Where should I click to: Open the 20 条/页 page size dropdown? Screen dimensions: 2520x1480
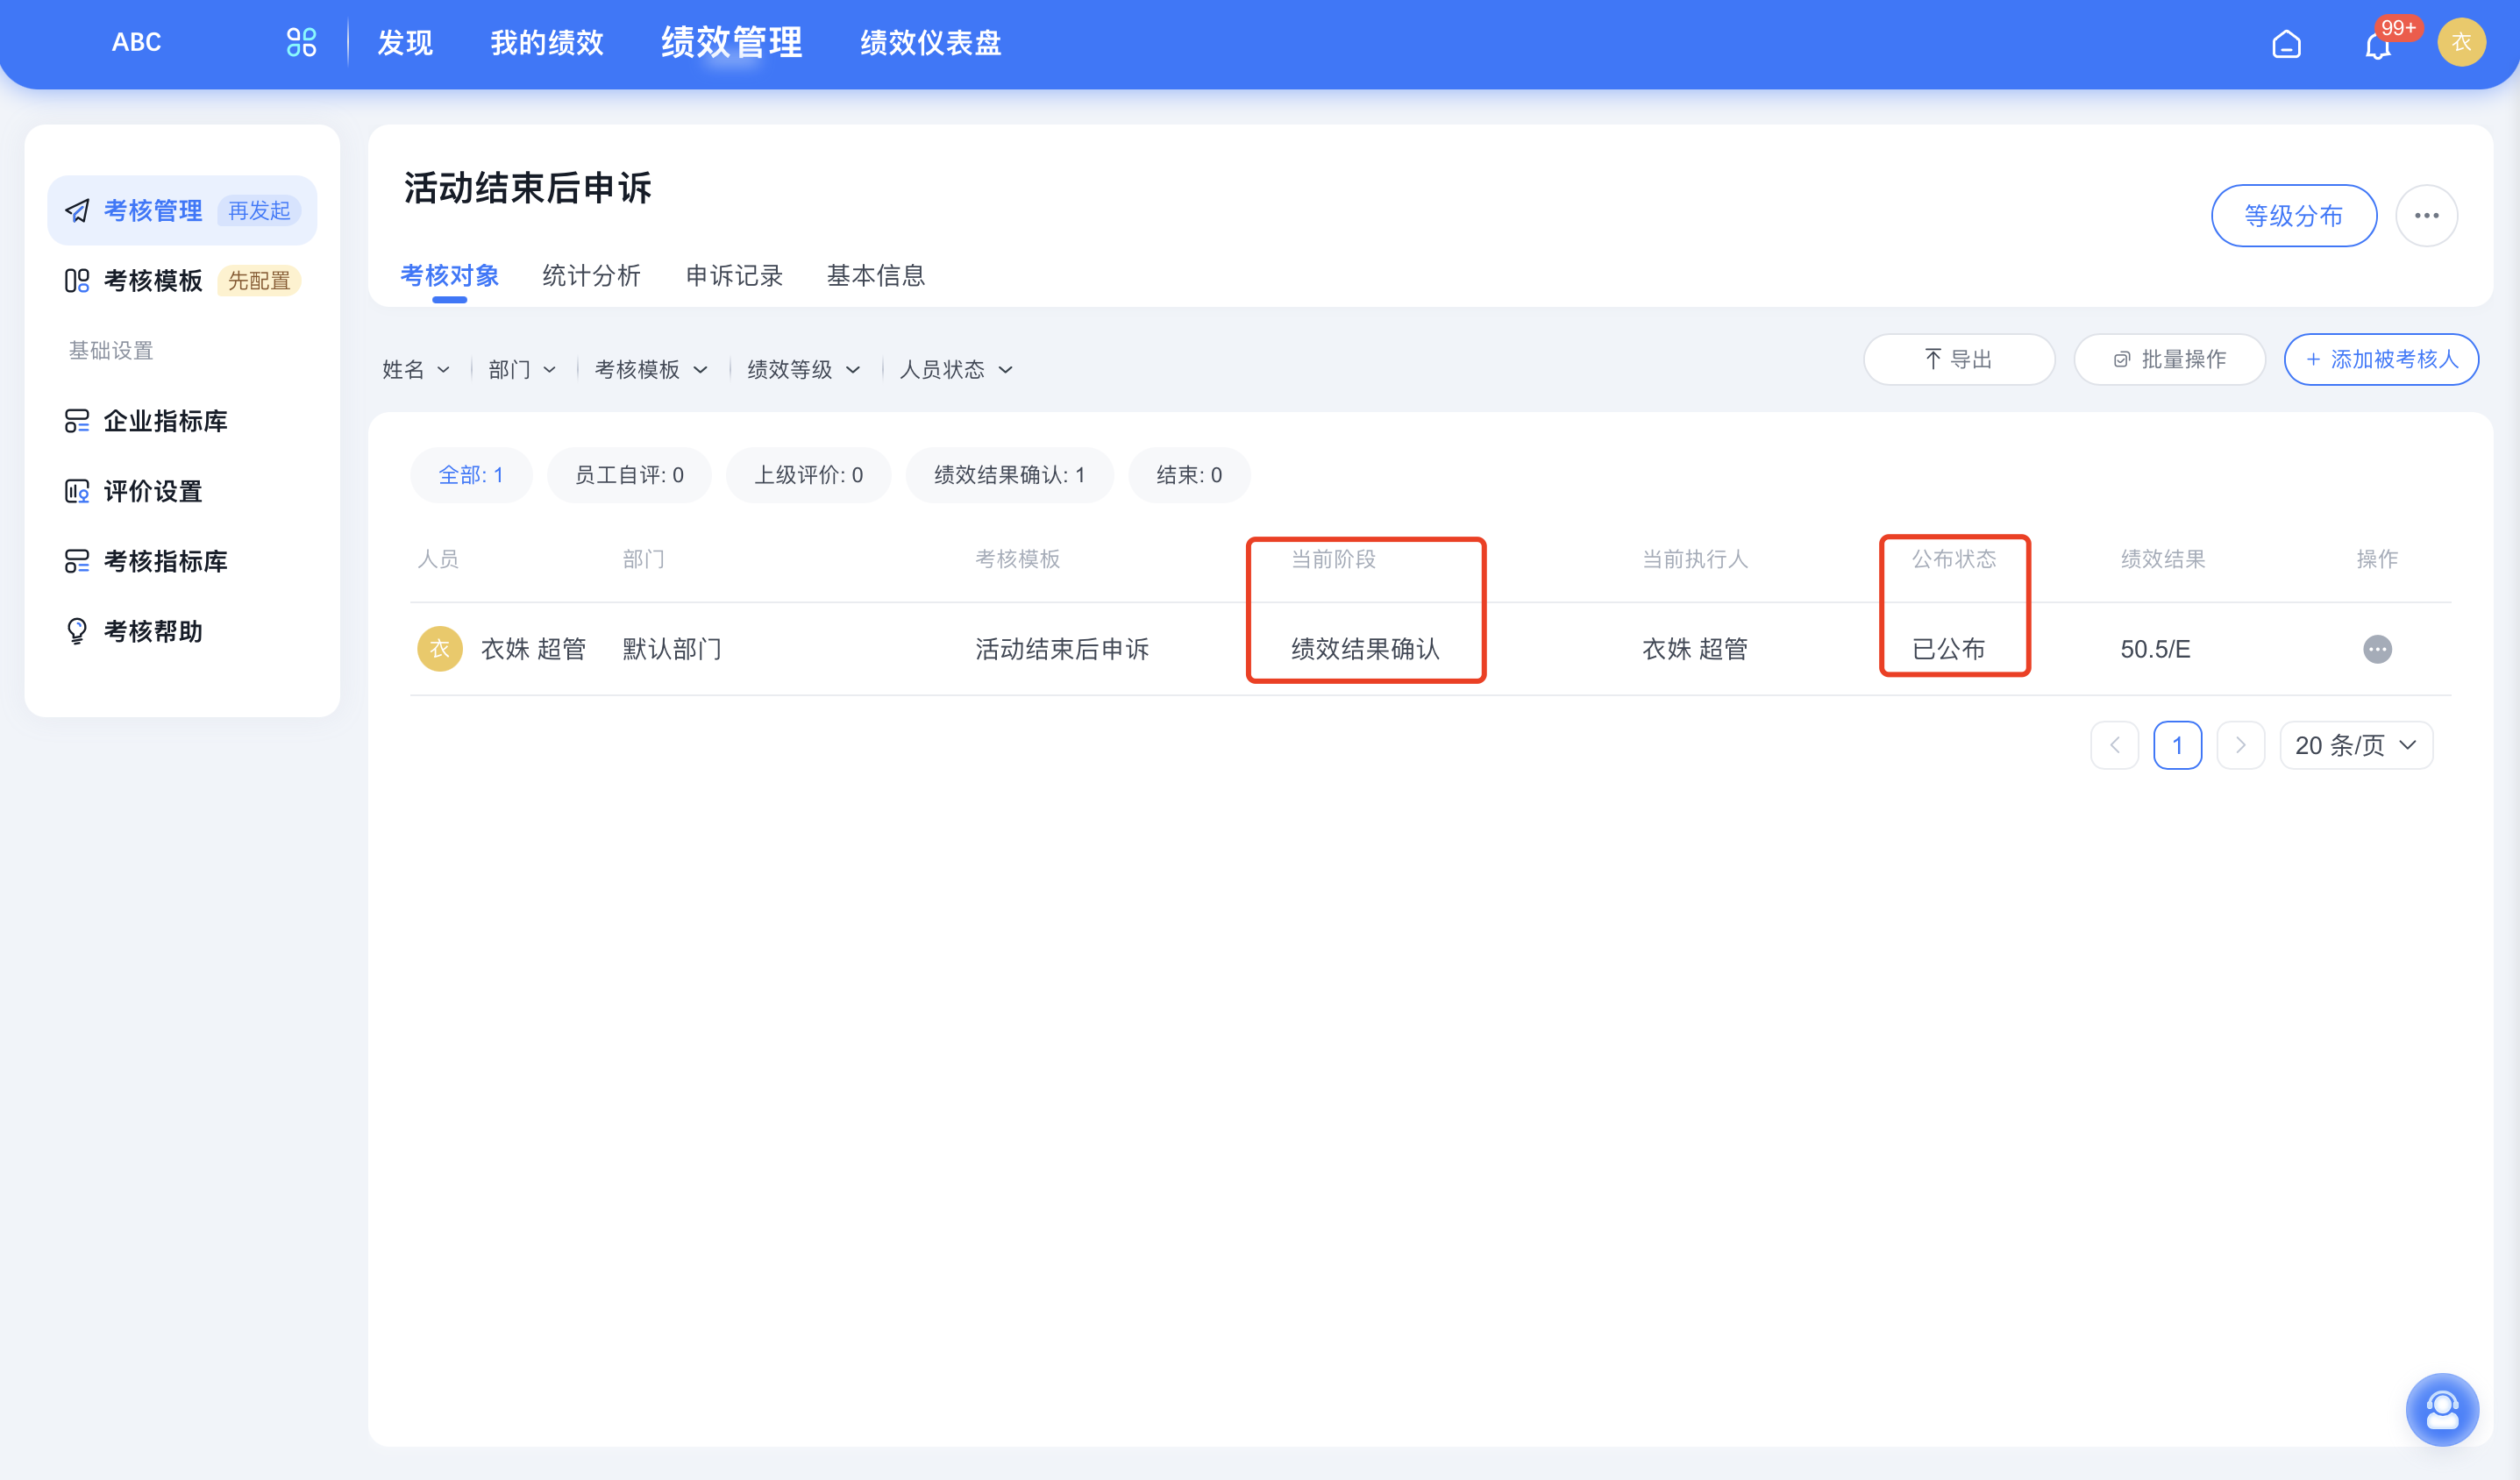(x=2355, y=745)
